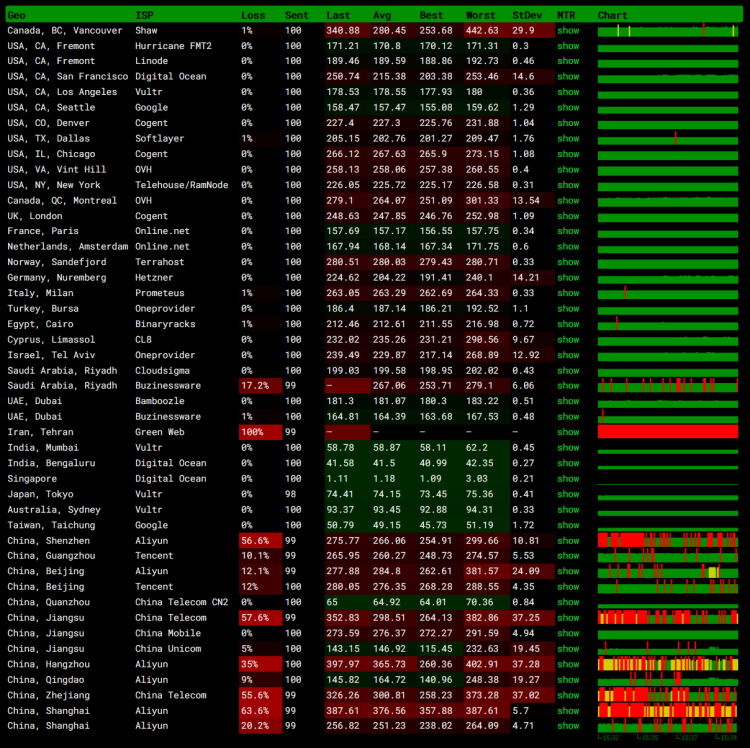
Task: Select the Avg column header
Action: [382, 15]
